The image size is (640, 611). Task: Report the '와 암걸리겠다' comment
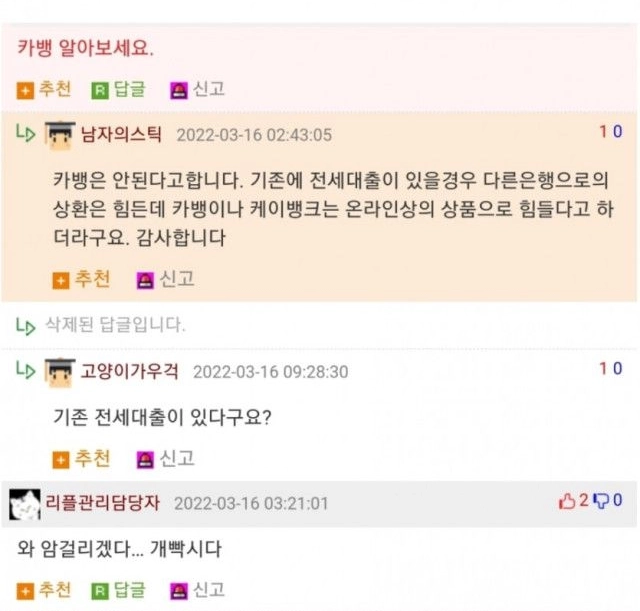(x=198, y=590)
